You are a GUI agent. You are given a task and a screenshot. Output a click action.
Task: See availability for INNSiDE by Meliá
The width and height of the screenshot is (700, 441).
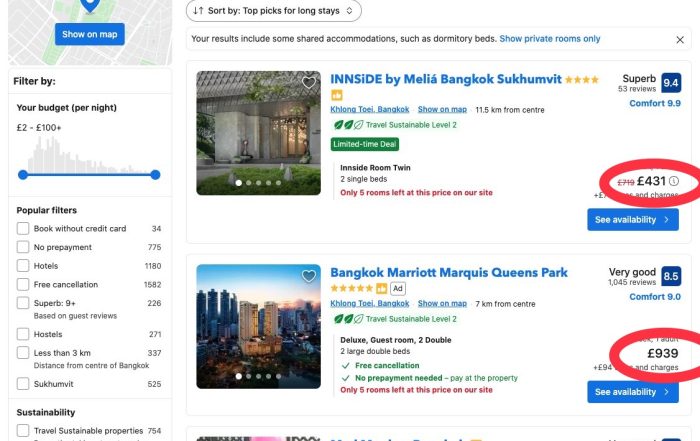click(633, 220)
